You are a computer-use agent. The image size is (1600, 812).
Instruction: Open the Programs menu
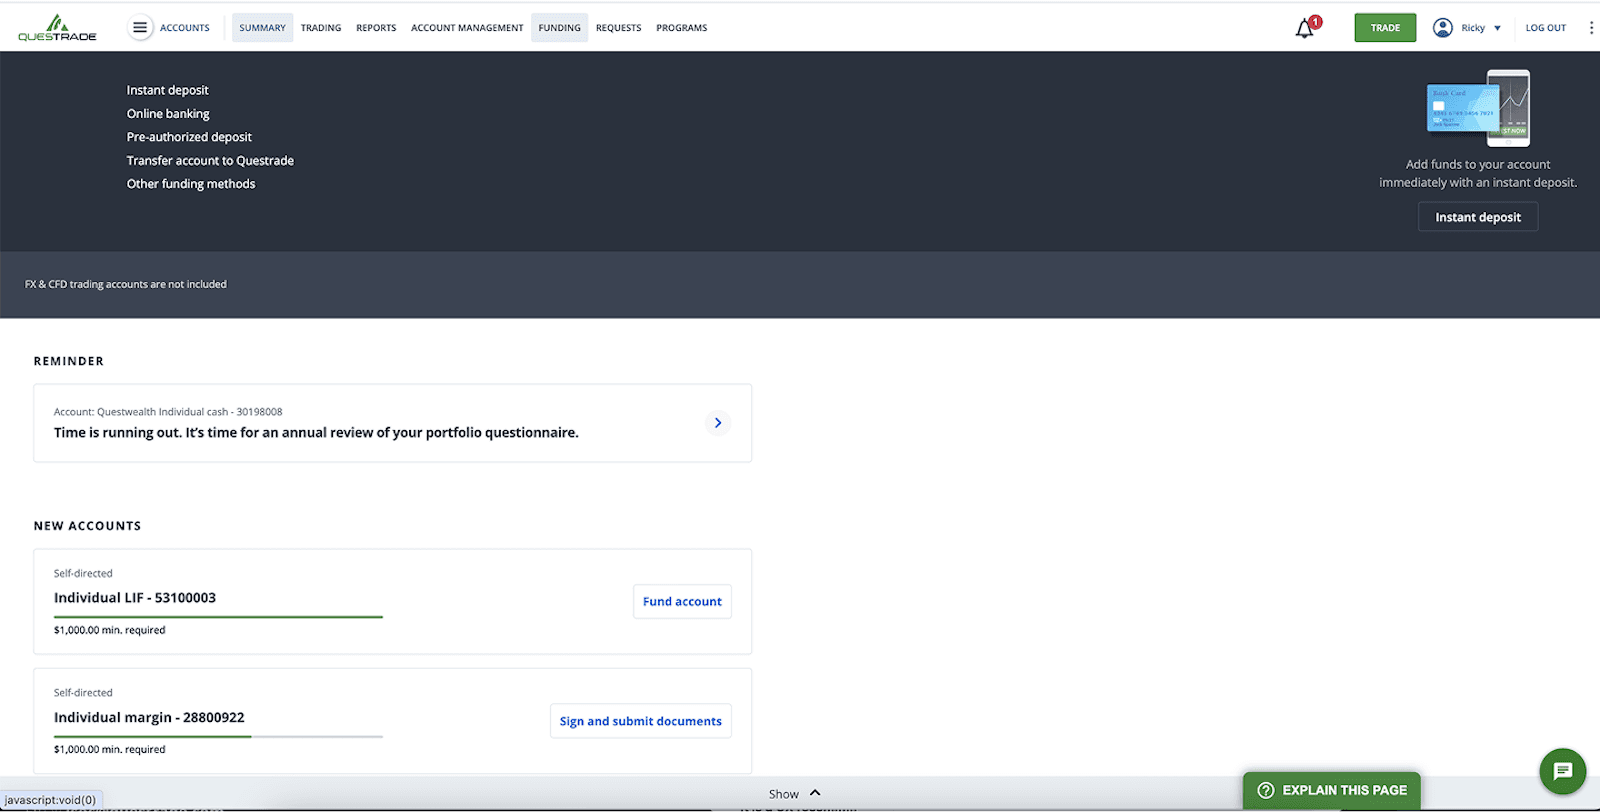[x=682, y=28]
